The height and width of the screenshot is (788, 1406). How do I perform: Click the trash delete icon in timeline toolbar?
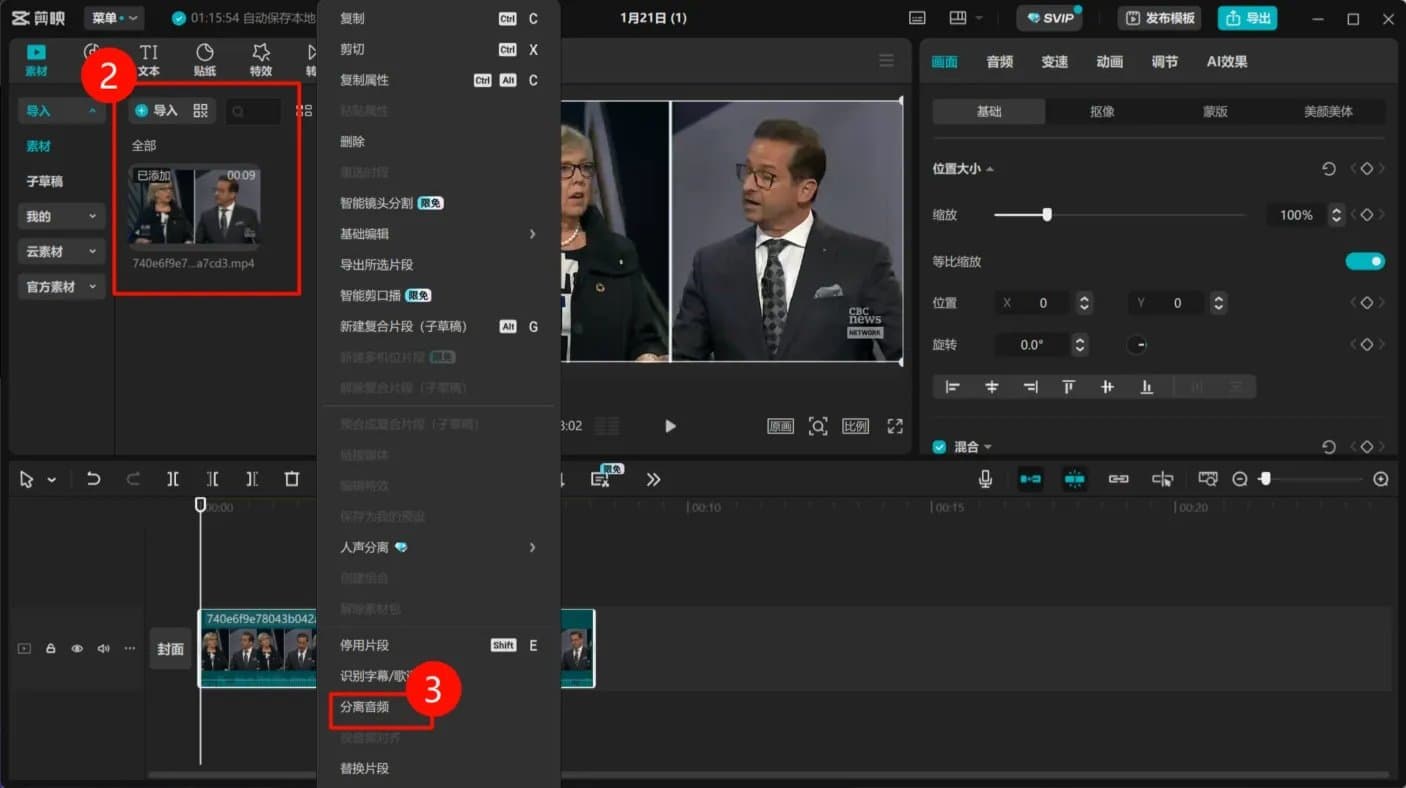pos(291,480)
